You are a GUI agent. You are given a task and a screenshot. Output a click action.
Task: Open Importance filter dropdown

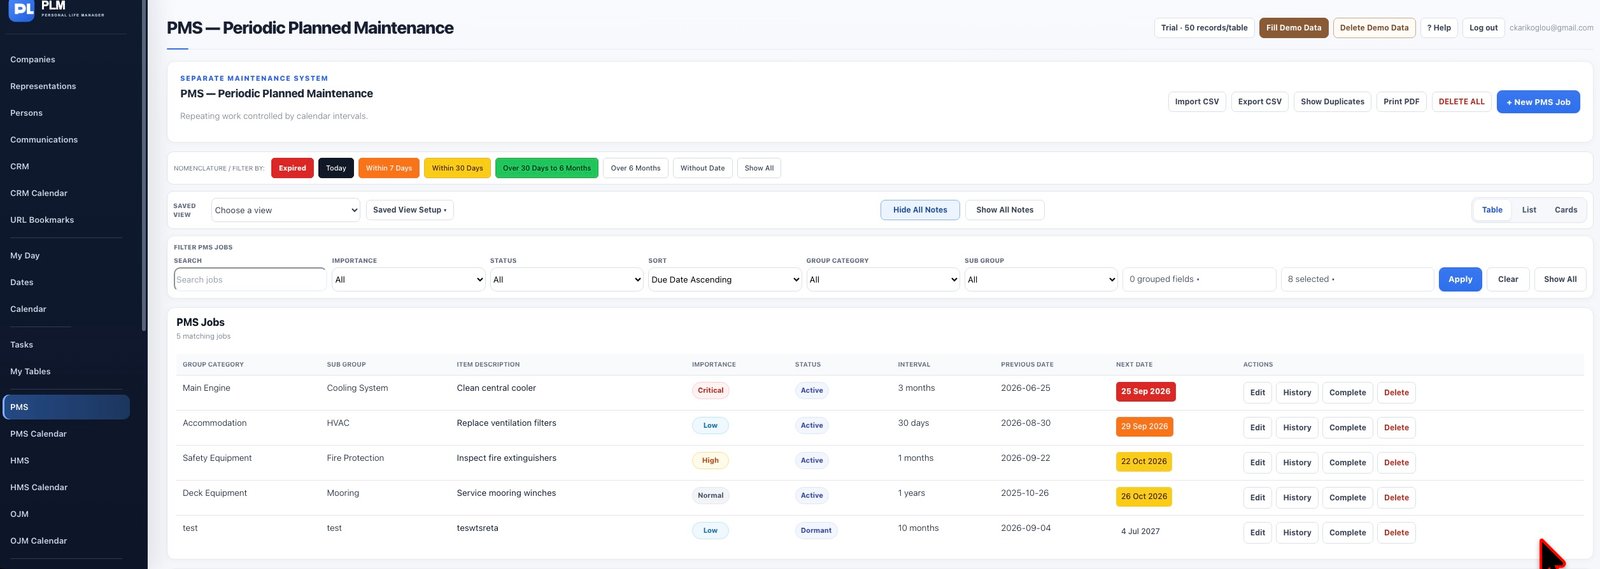pos(409,280)
